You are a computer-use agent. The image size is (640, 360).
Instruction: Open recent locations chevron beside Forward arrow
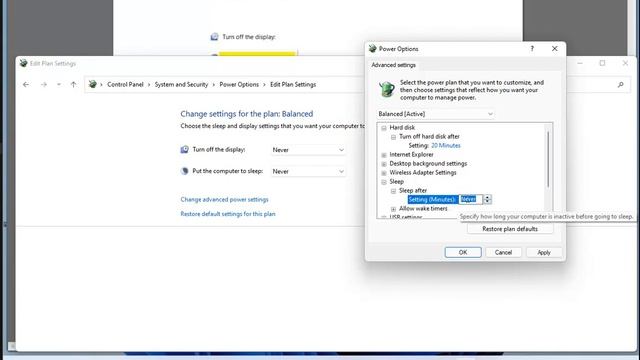(x=59, y=84)
